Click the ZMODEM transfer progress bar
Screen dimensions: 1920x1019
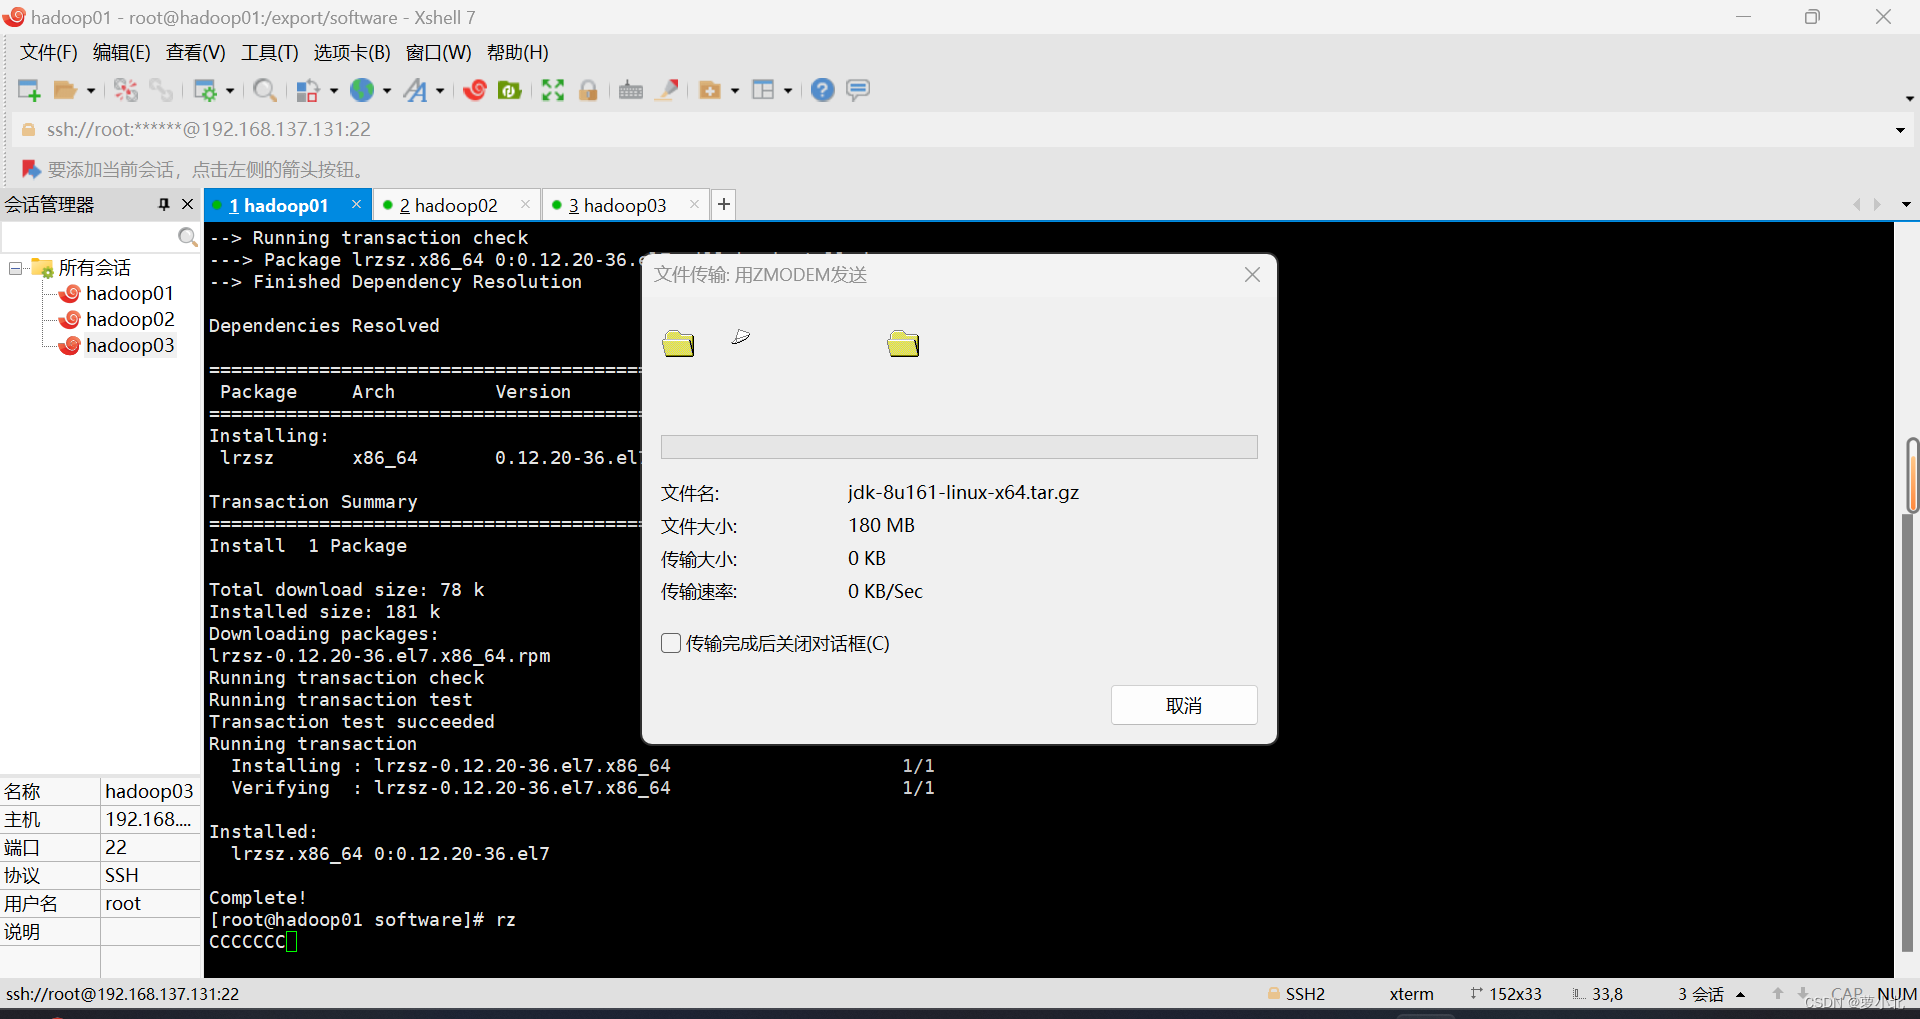coord(959,447)
